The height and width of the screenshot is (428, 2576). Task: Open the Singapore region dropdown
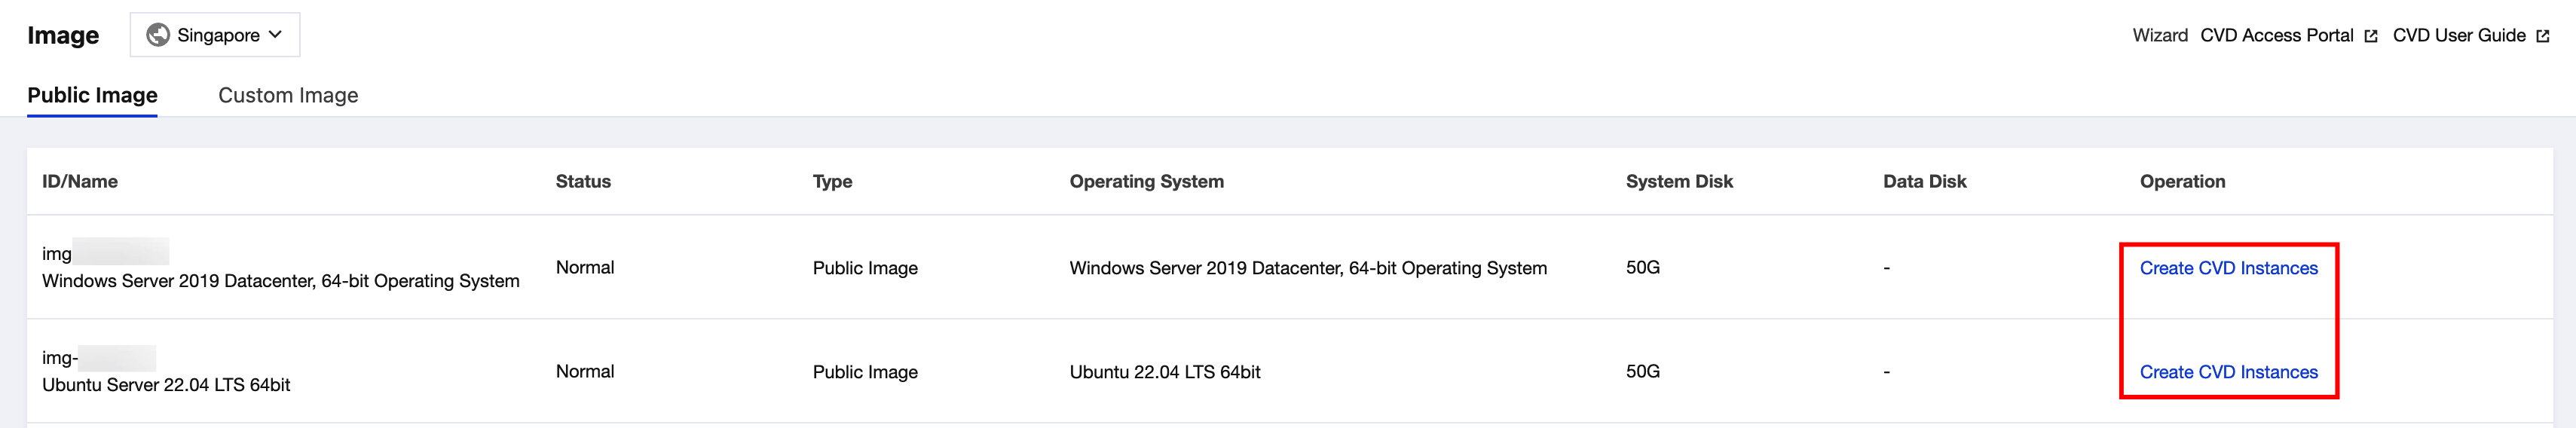pos(215,35)
